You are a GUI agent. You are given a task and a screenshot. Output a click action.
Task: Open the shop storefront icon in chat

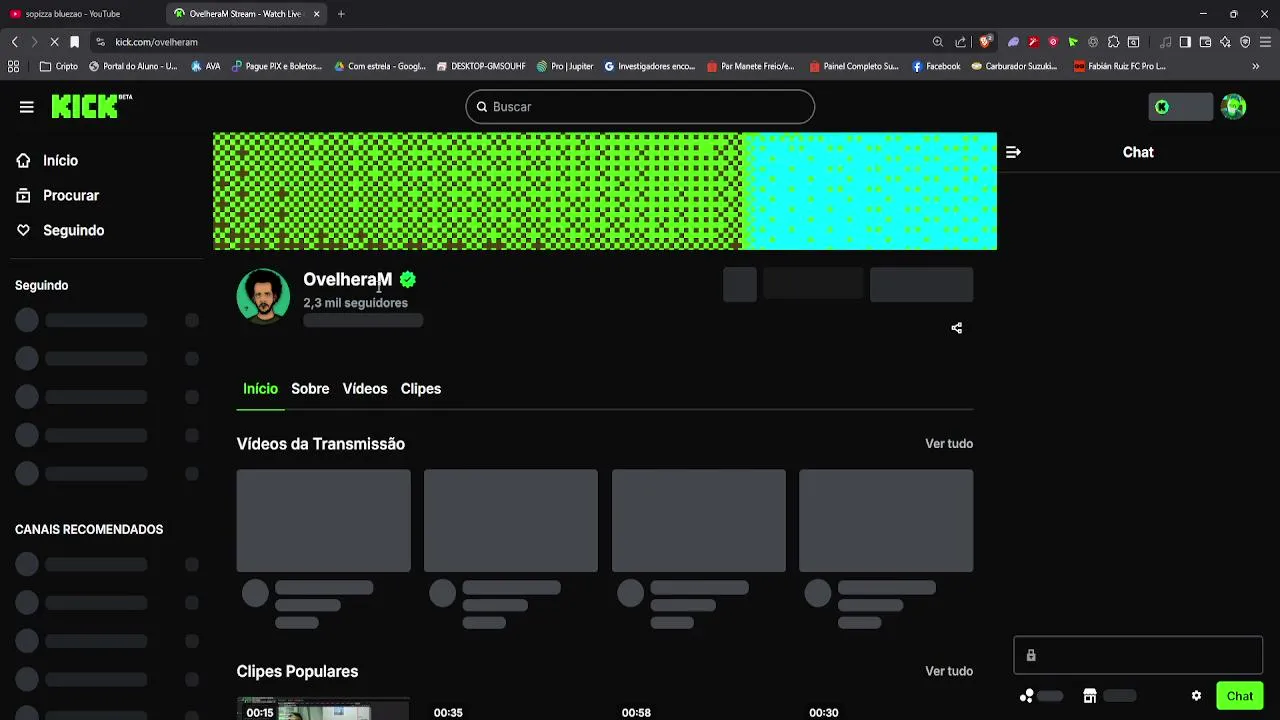pos(1090,696)
